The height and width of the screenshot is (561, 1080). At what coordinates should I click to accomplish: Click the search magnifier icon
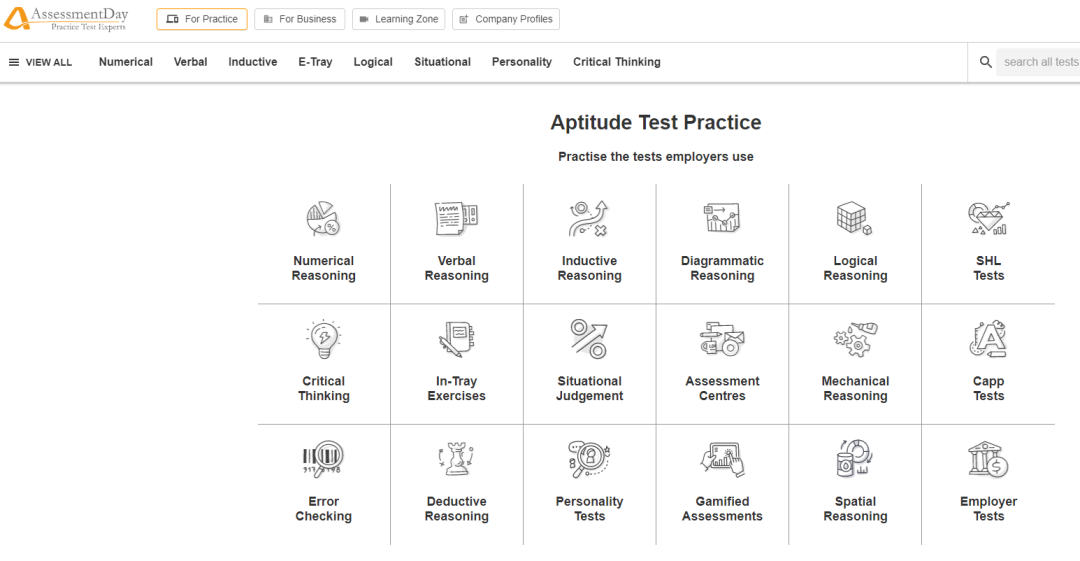click(986, 62)
